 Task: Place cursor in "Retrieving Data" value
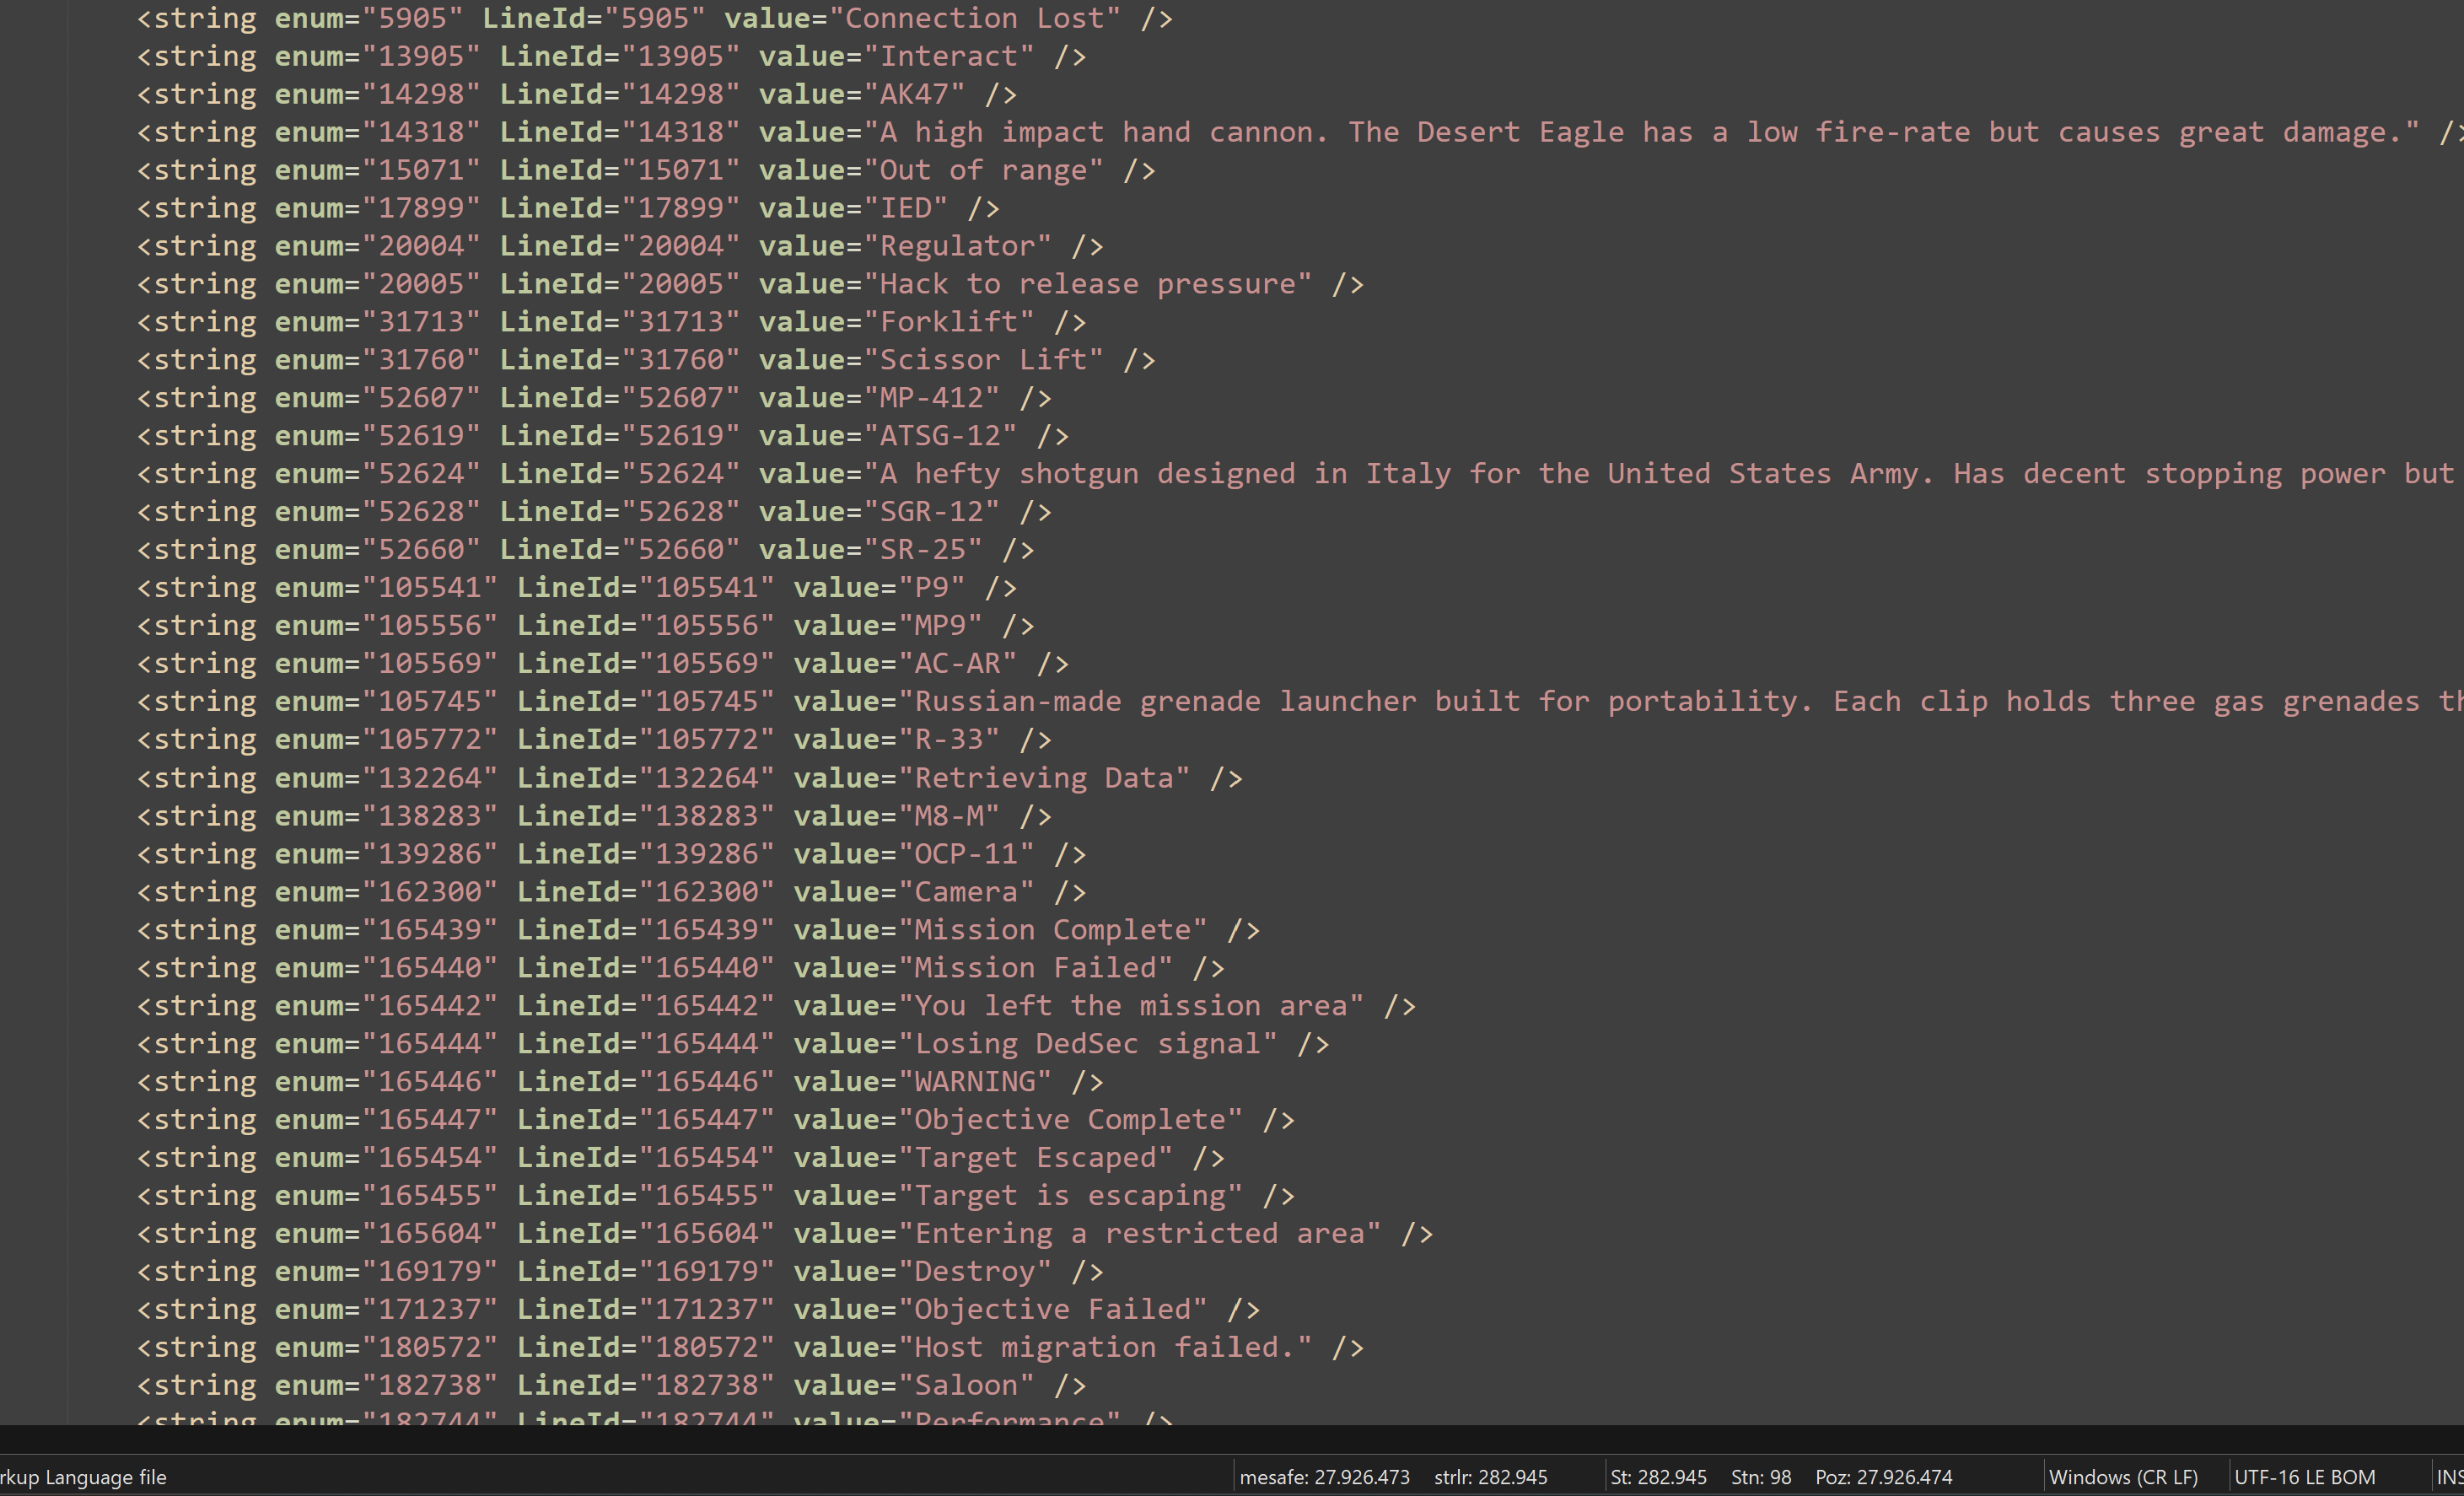point(1044,778)
